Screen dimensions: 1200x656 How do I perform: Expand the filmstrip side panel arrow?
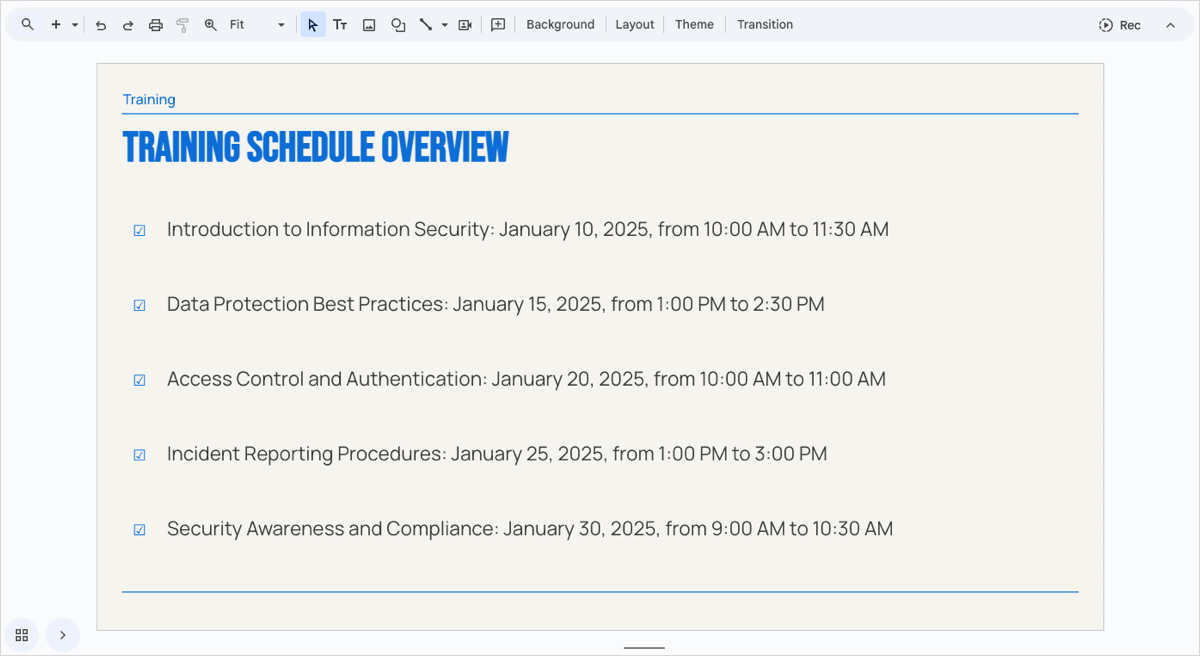(x=62, y=635)
